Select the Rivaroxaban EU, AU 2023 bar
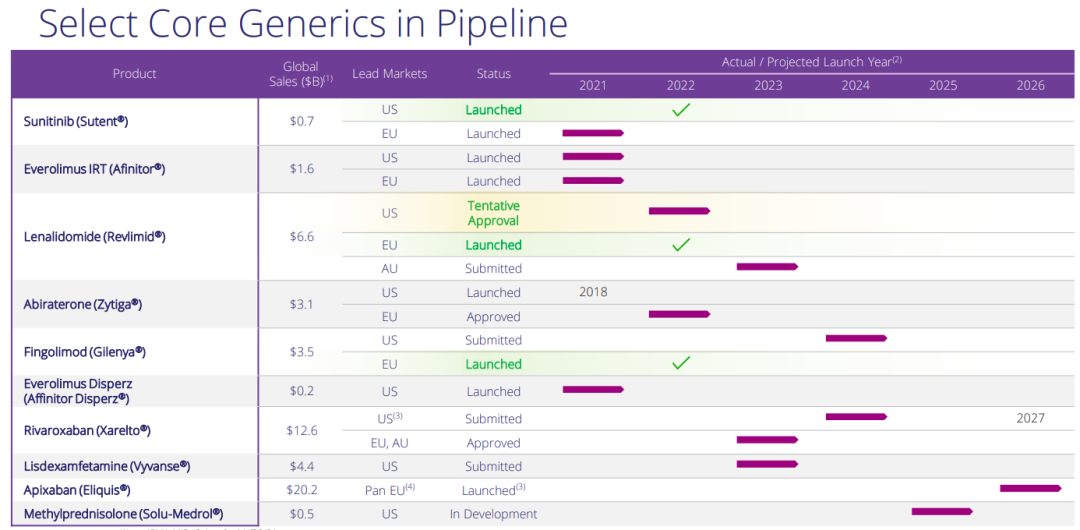 [x=767, y=440]
